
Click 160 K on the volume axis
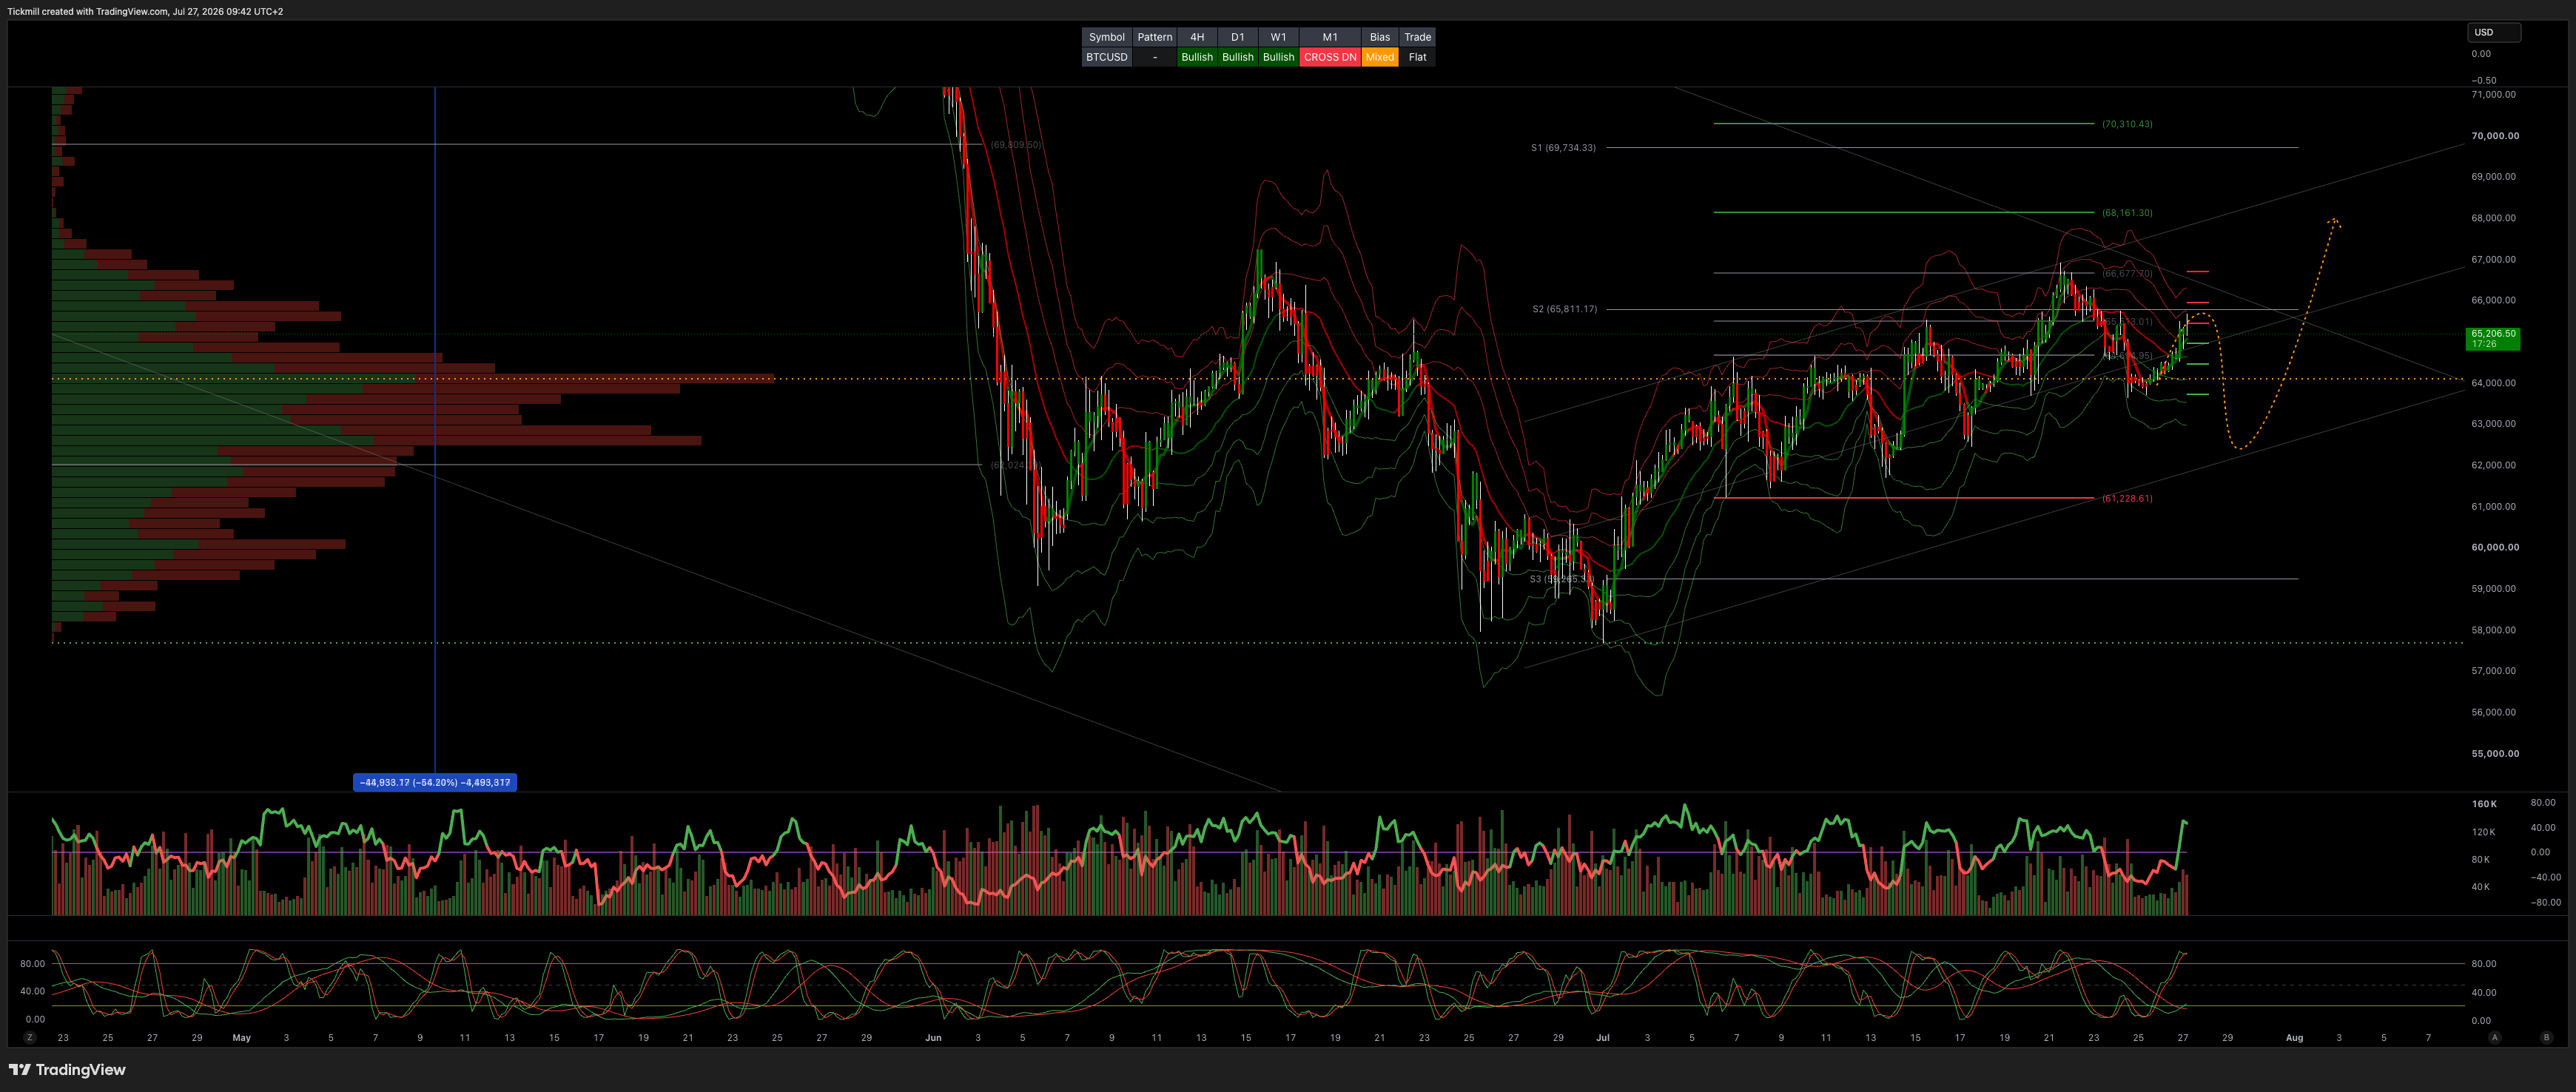point(2484,804)
